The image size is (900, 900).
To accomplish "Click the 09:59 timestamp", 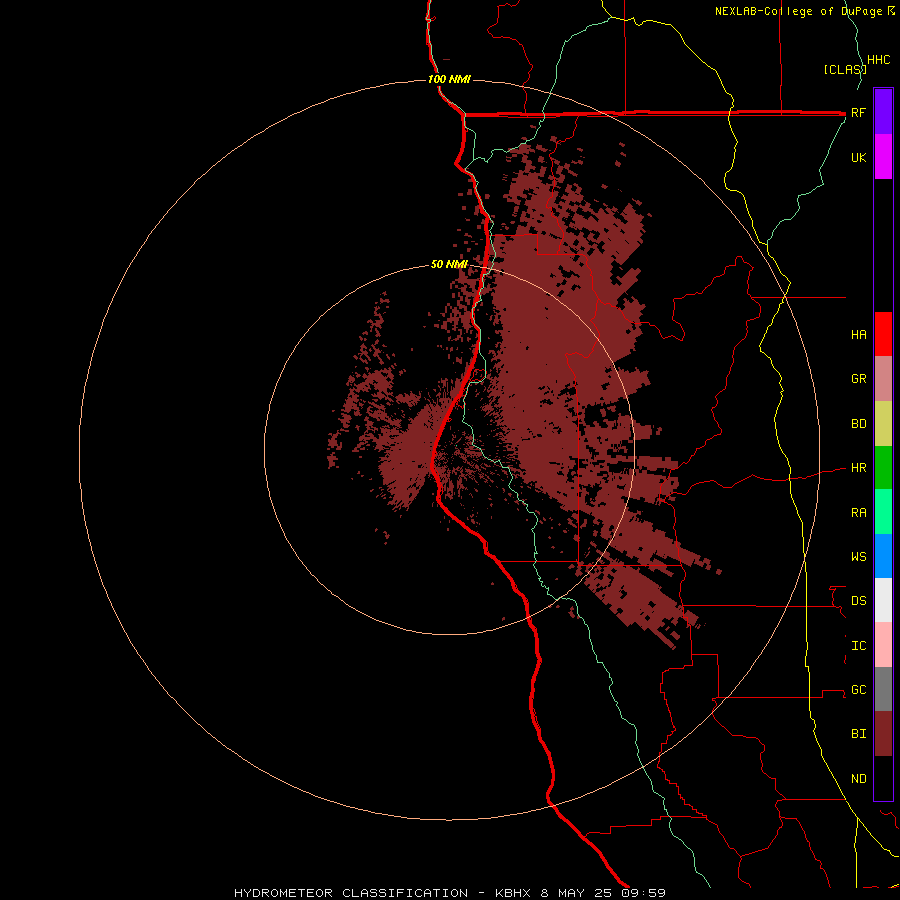I will (x=643, y=893).
